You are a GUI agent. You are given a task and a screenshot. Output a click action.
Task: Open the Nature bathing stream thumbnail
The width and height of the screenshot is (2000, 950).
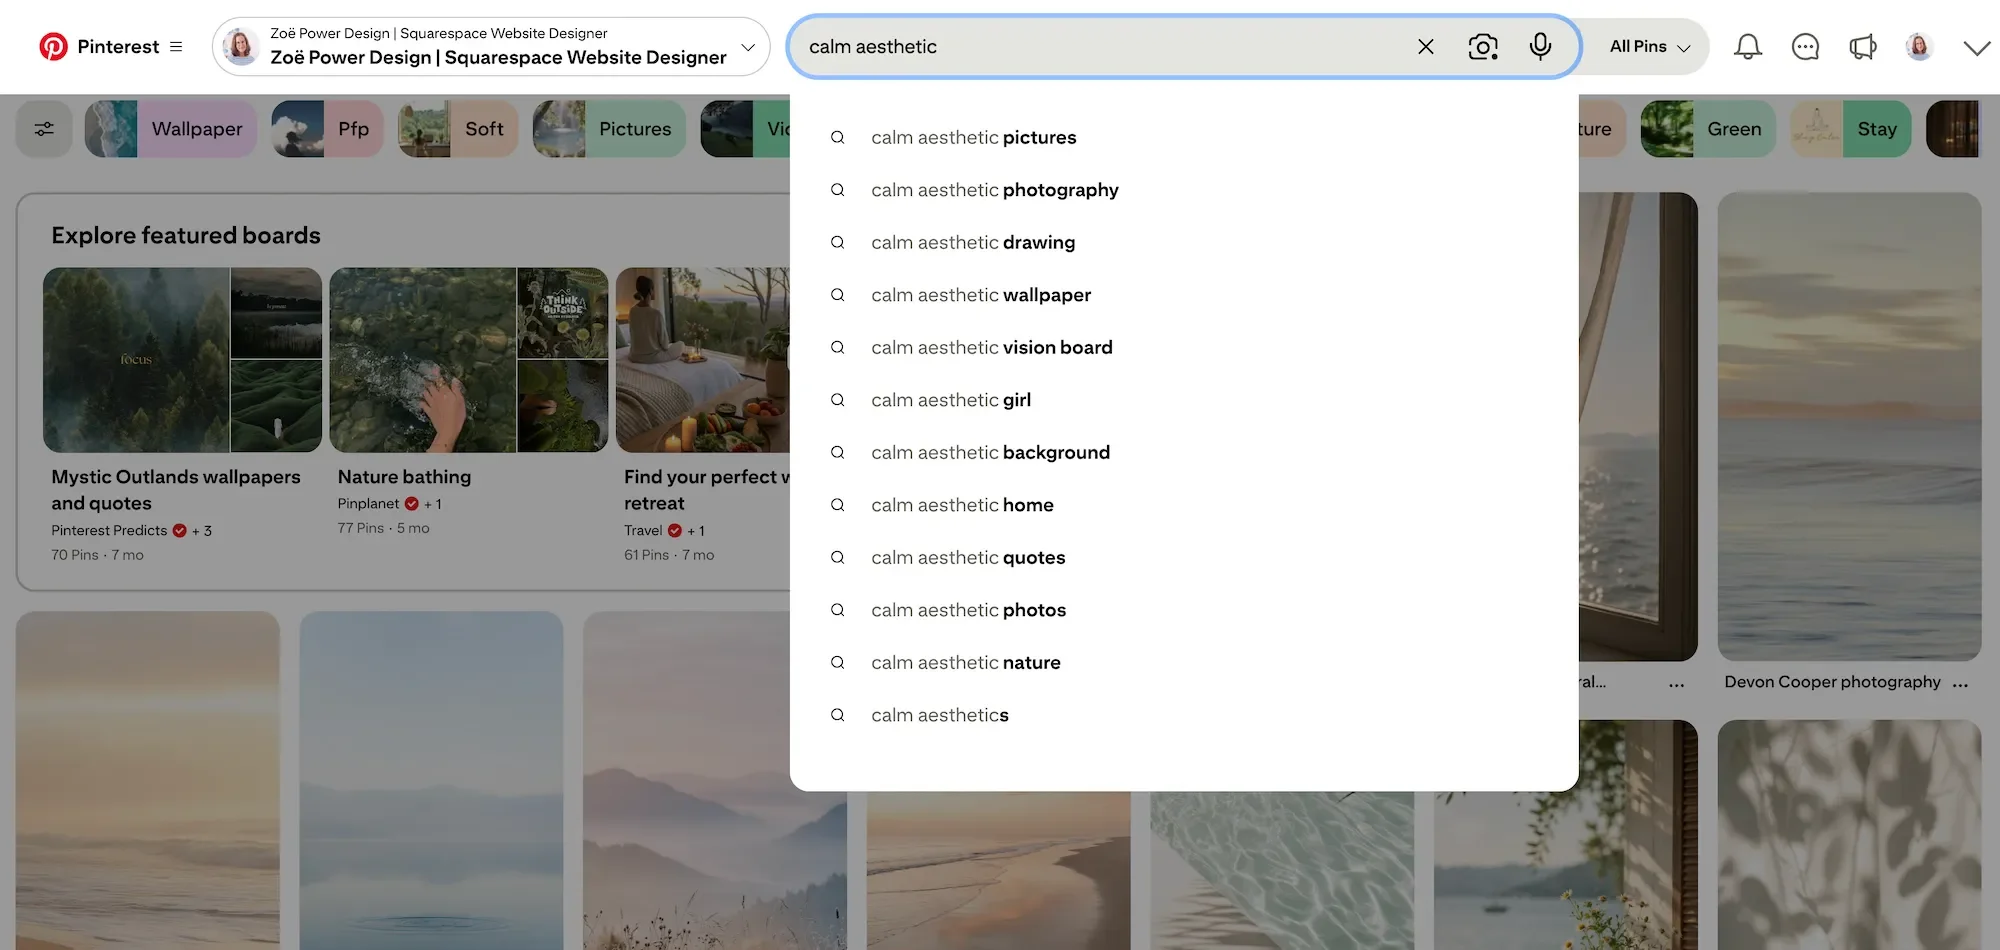[x=422, y=360]
